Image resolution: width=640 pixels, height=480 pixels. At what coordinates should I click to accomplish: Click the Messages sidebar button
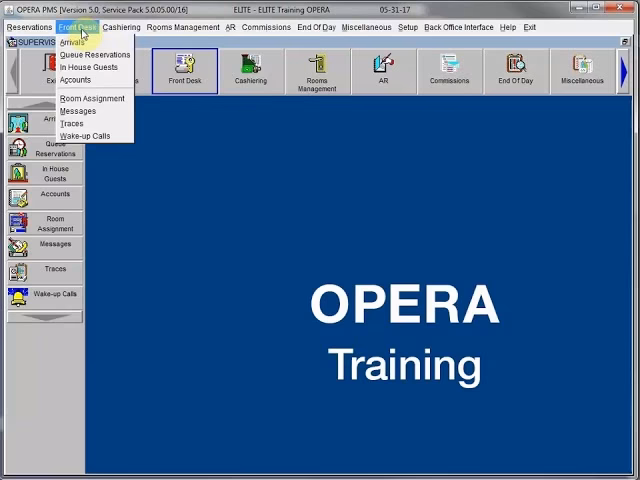44,246
